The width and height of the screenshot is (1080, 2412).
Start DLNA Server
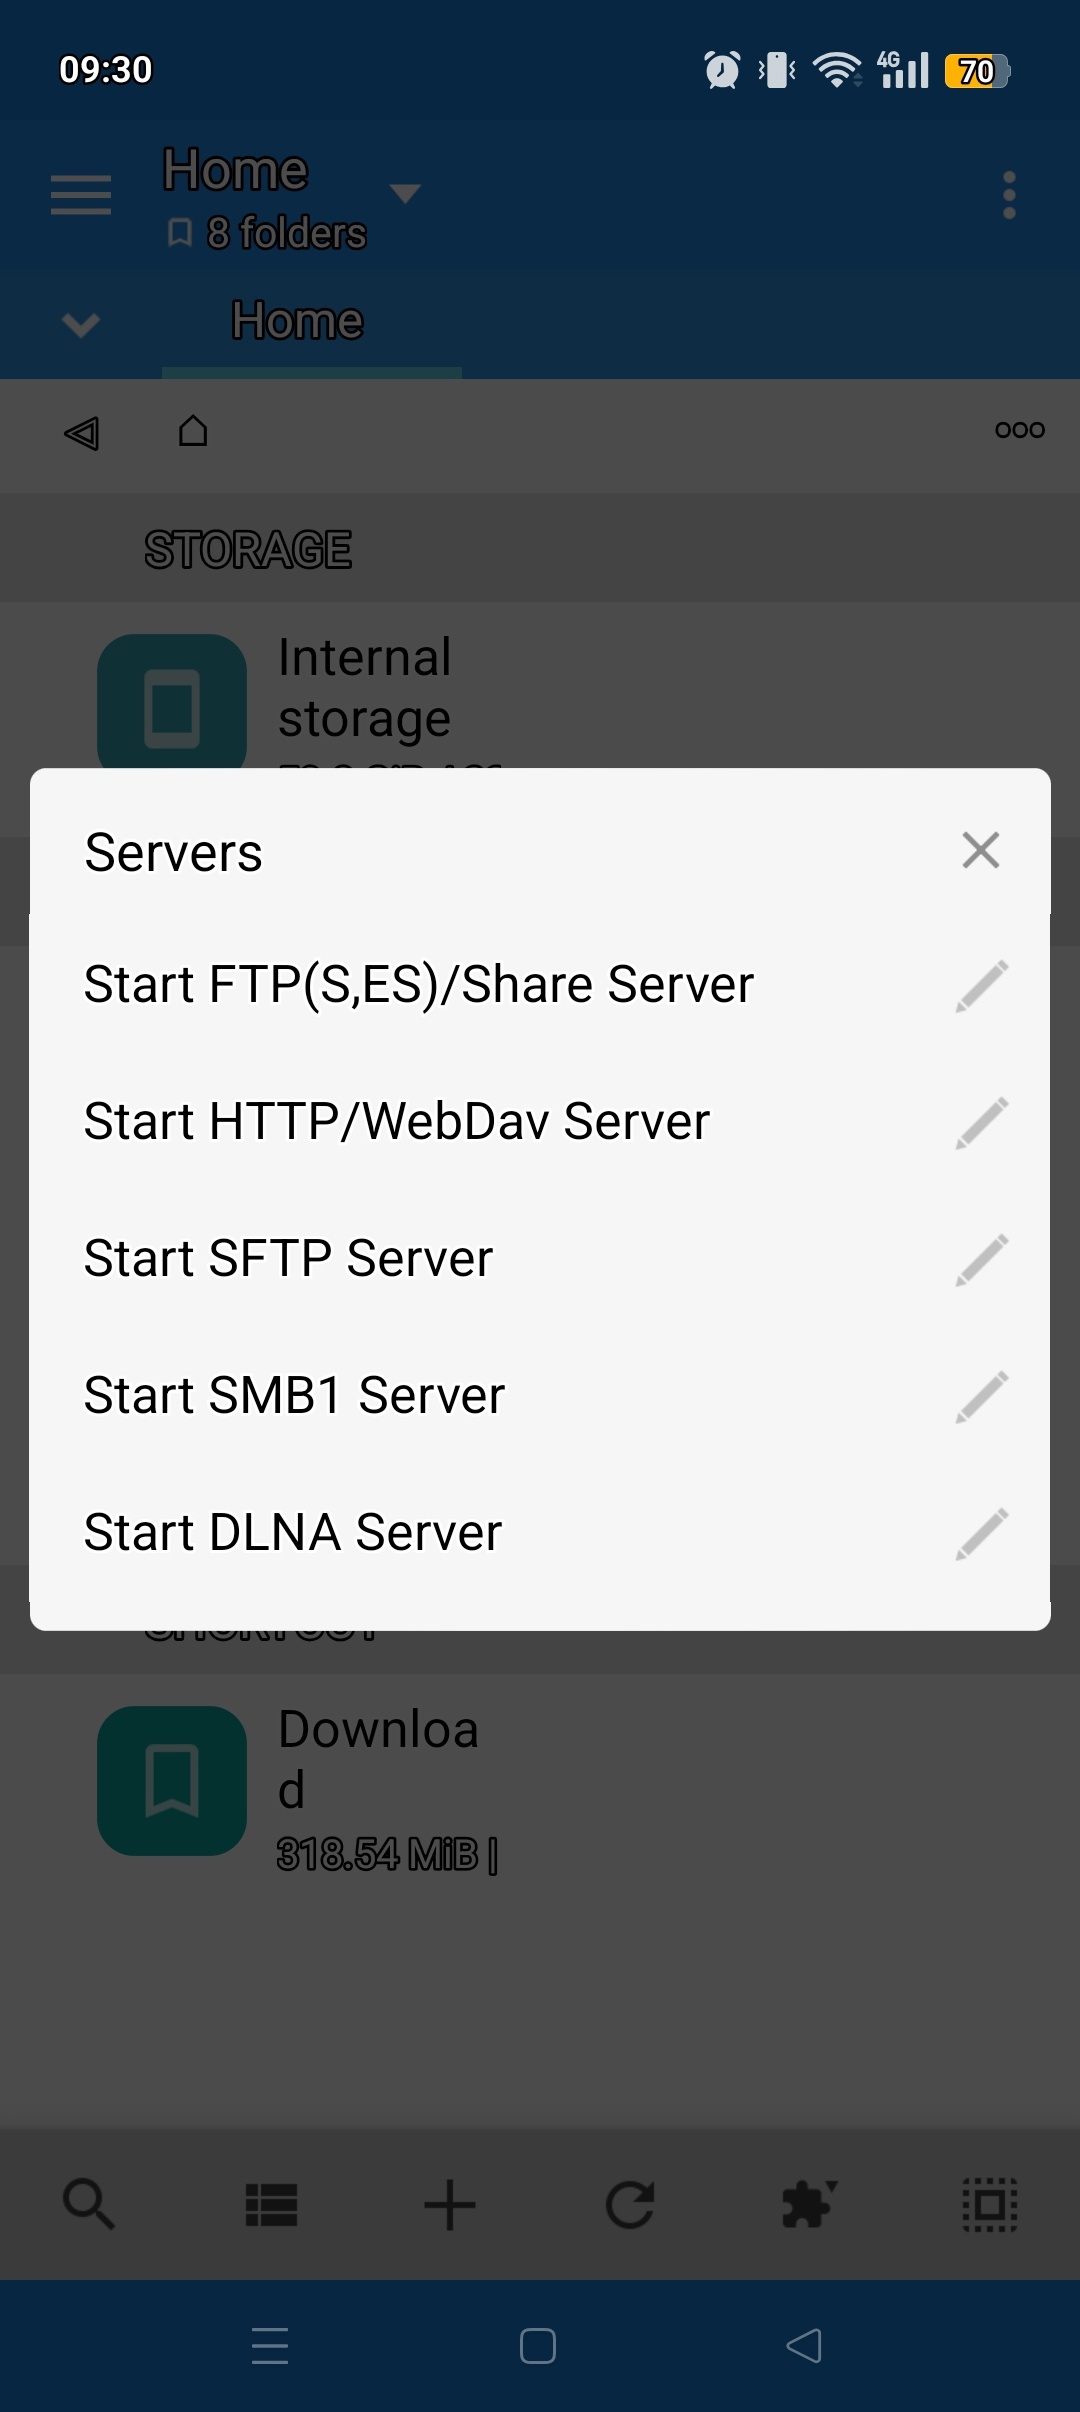tap(292, 1533)
